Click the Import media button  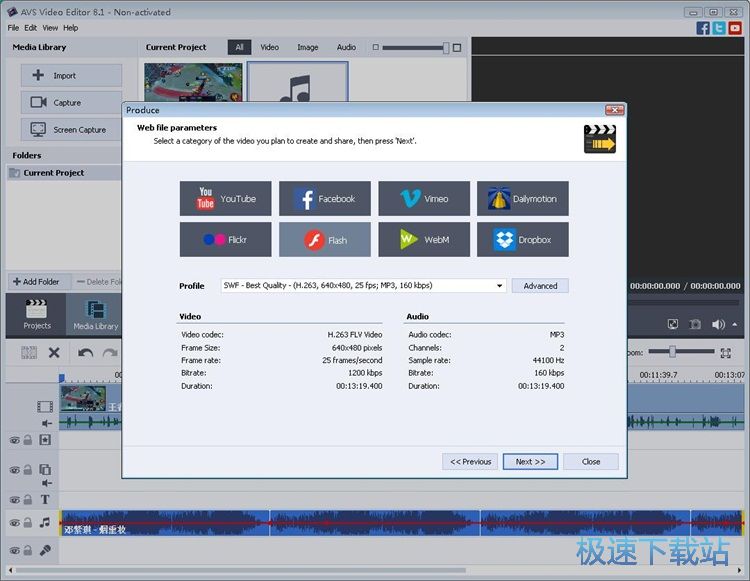click(71, 76)
